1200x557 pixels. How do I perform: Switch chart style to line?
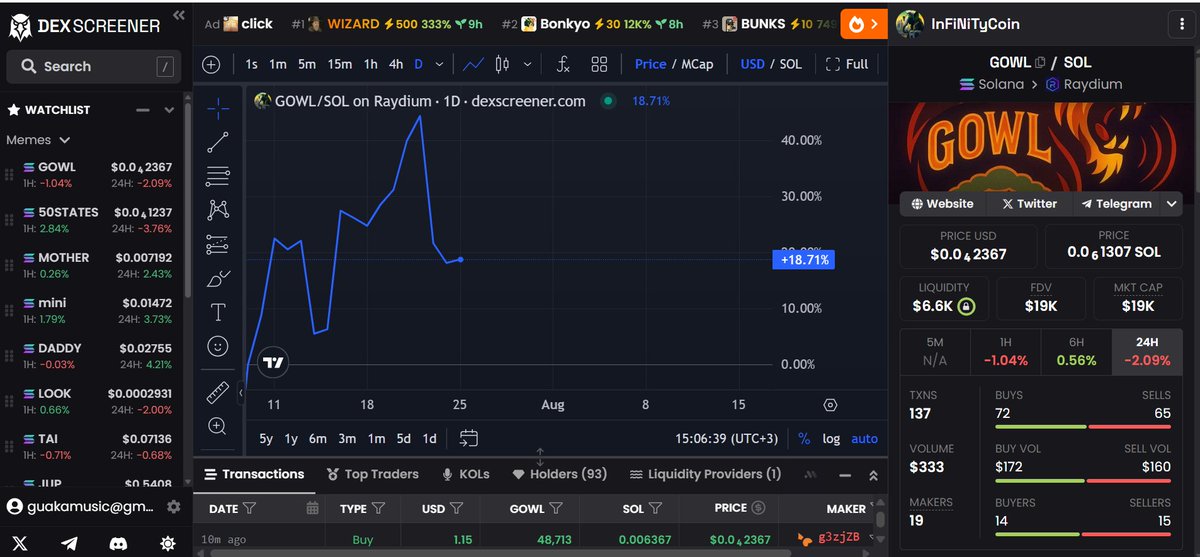(473, 64)
